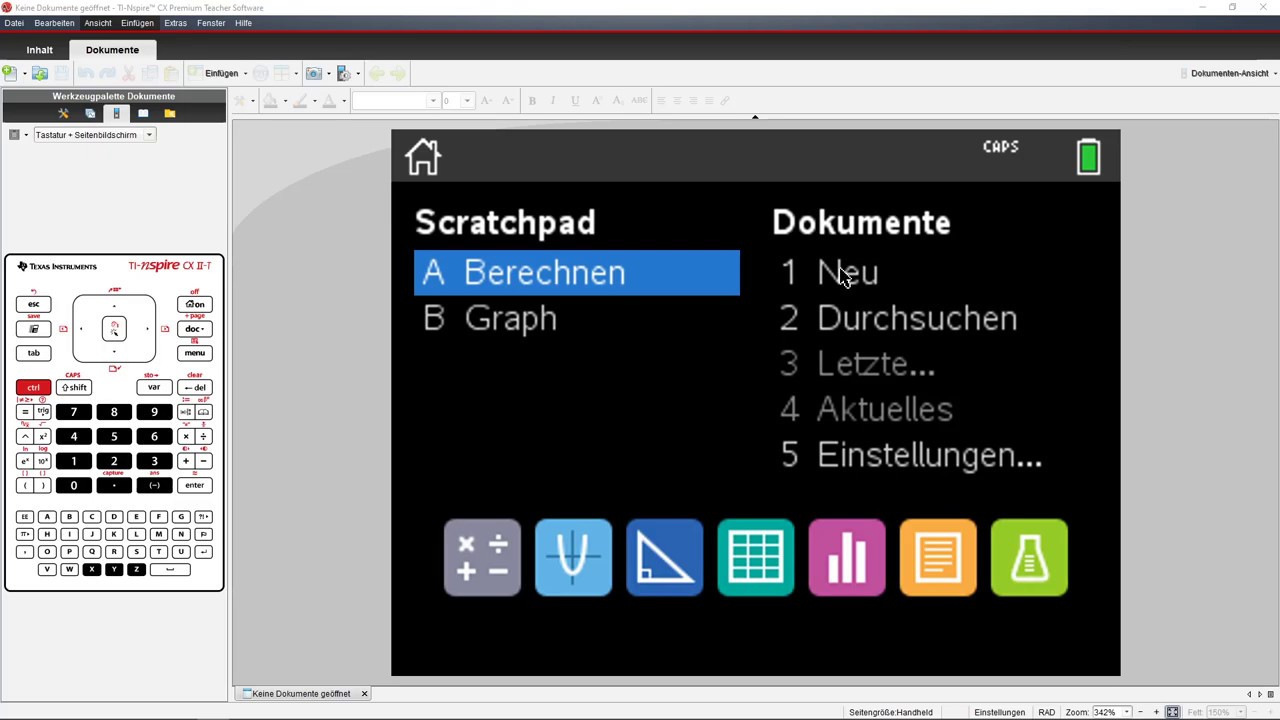Click the home icon on the handheld screen
Screen dimensions: 1280x720
tap(422, 157)
